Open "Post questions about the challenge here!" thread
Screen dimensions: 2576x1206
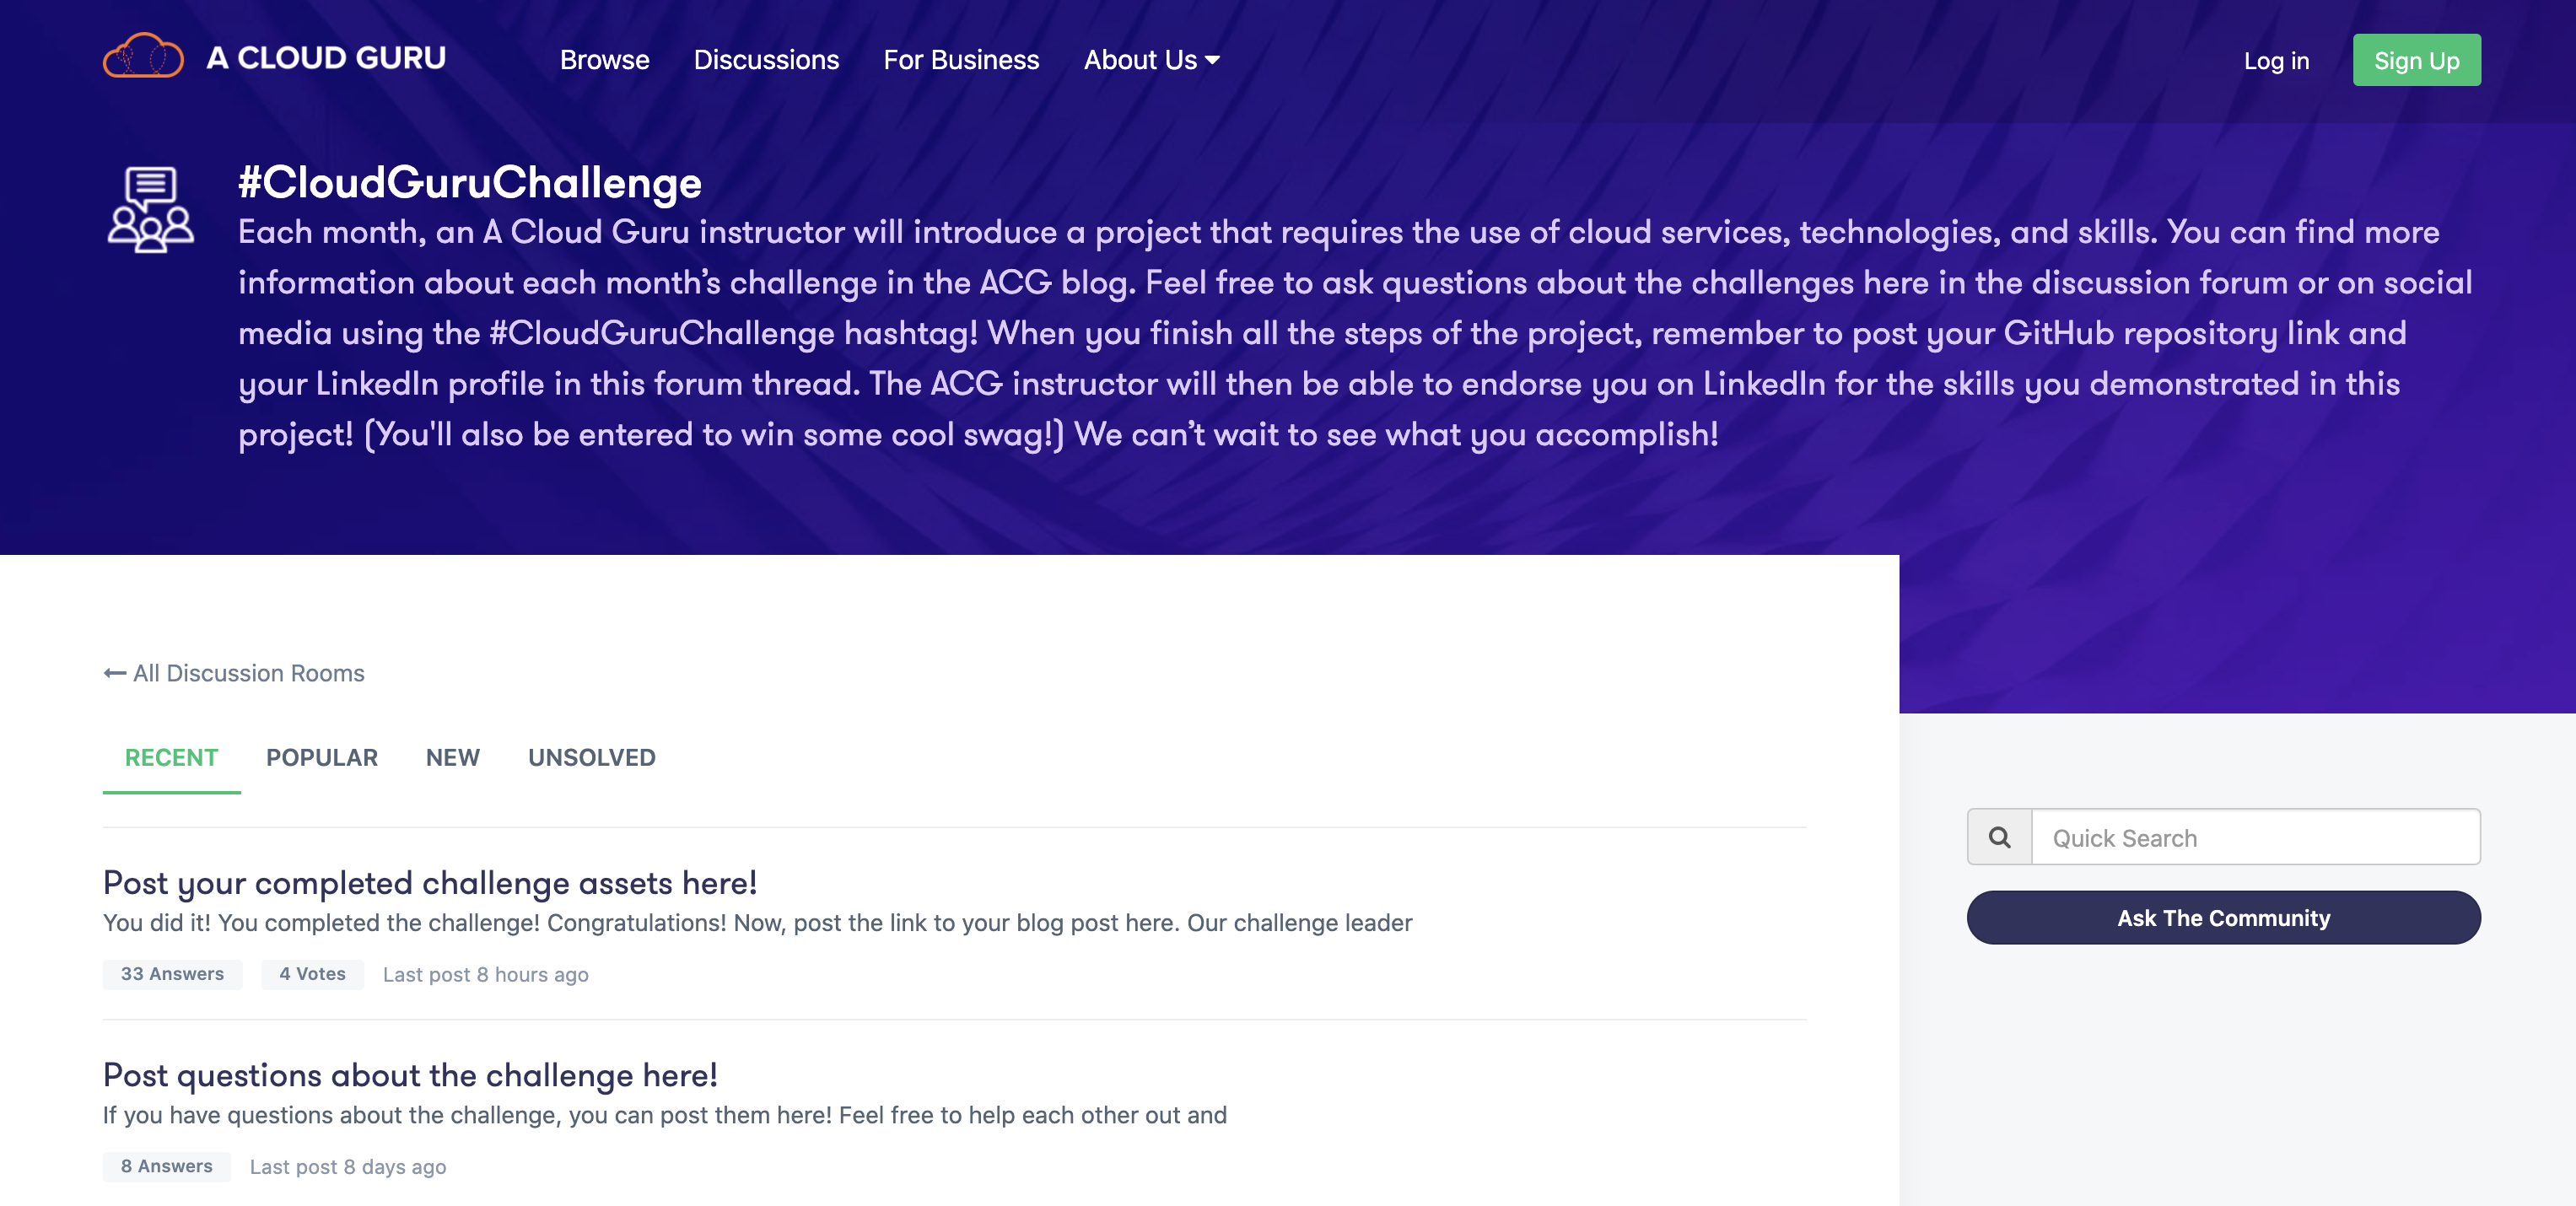coord(410,1075)
